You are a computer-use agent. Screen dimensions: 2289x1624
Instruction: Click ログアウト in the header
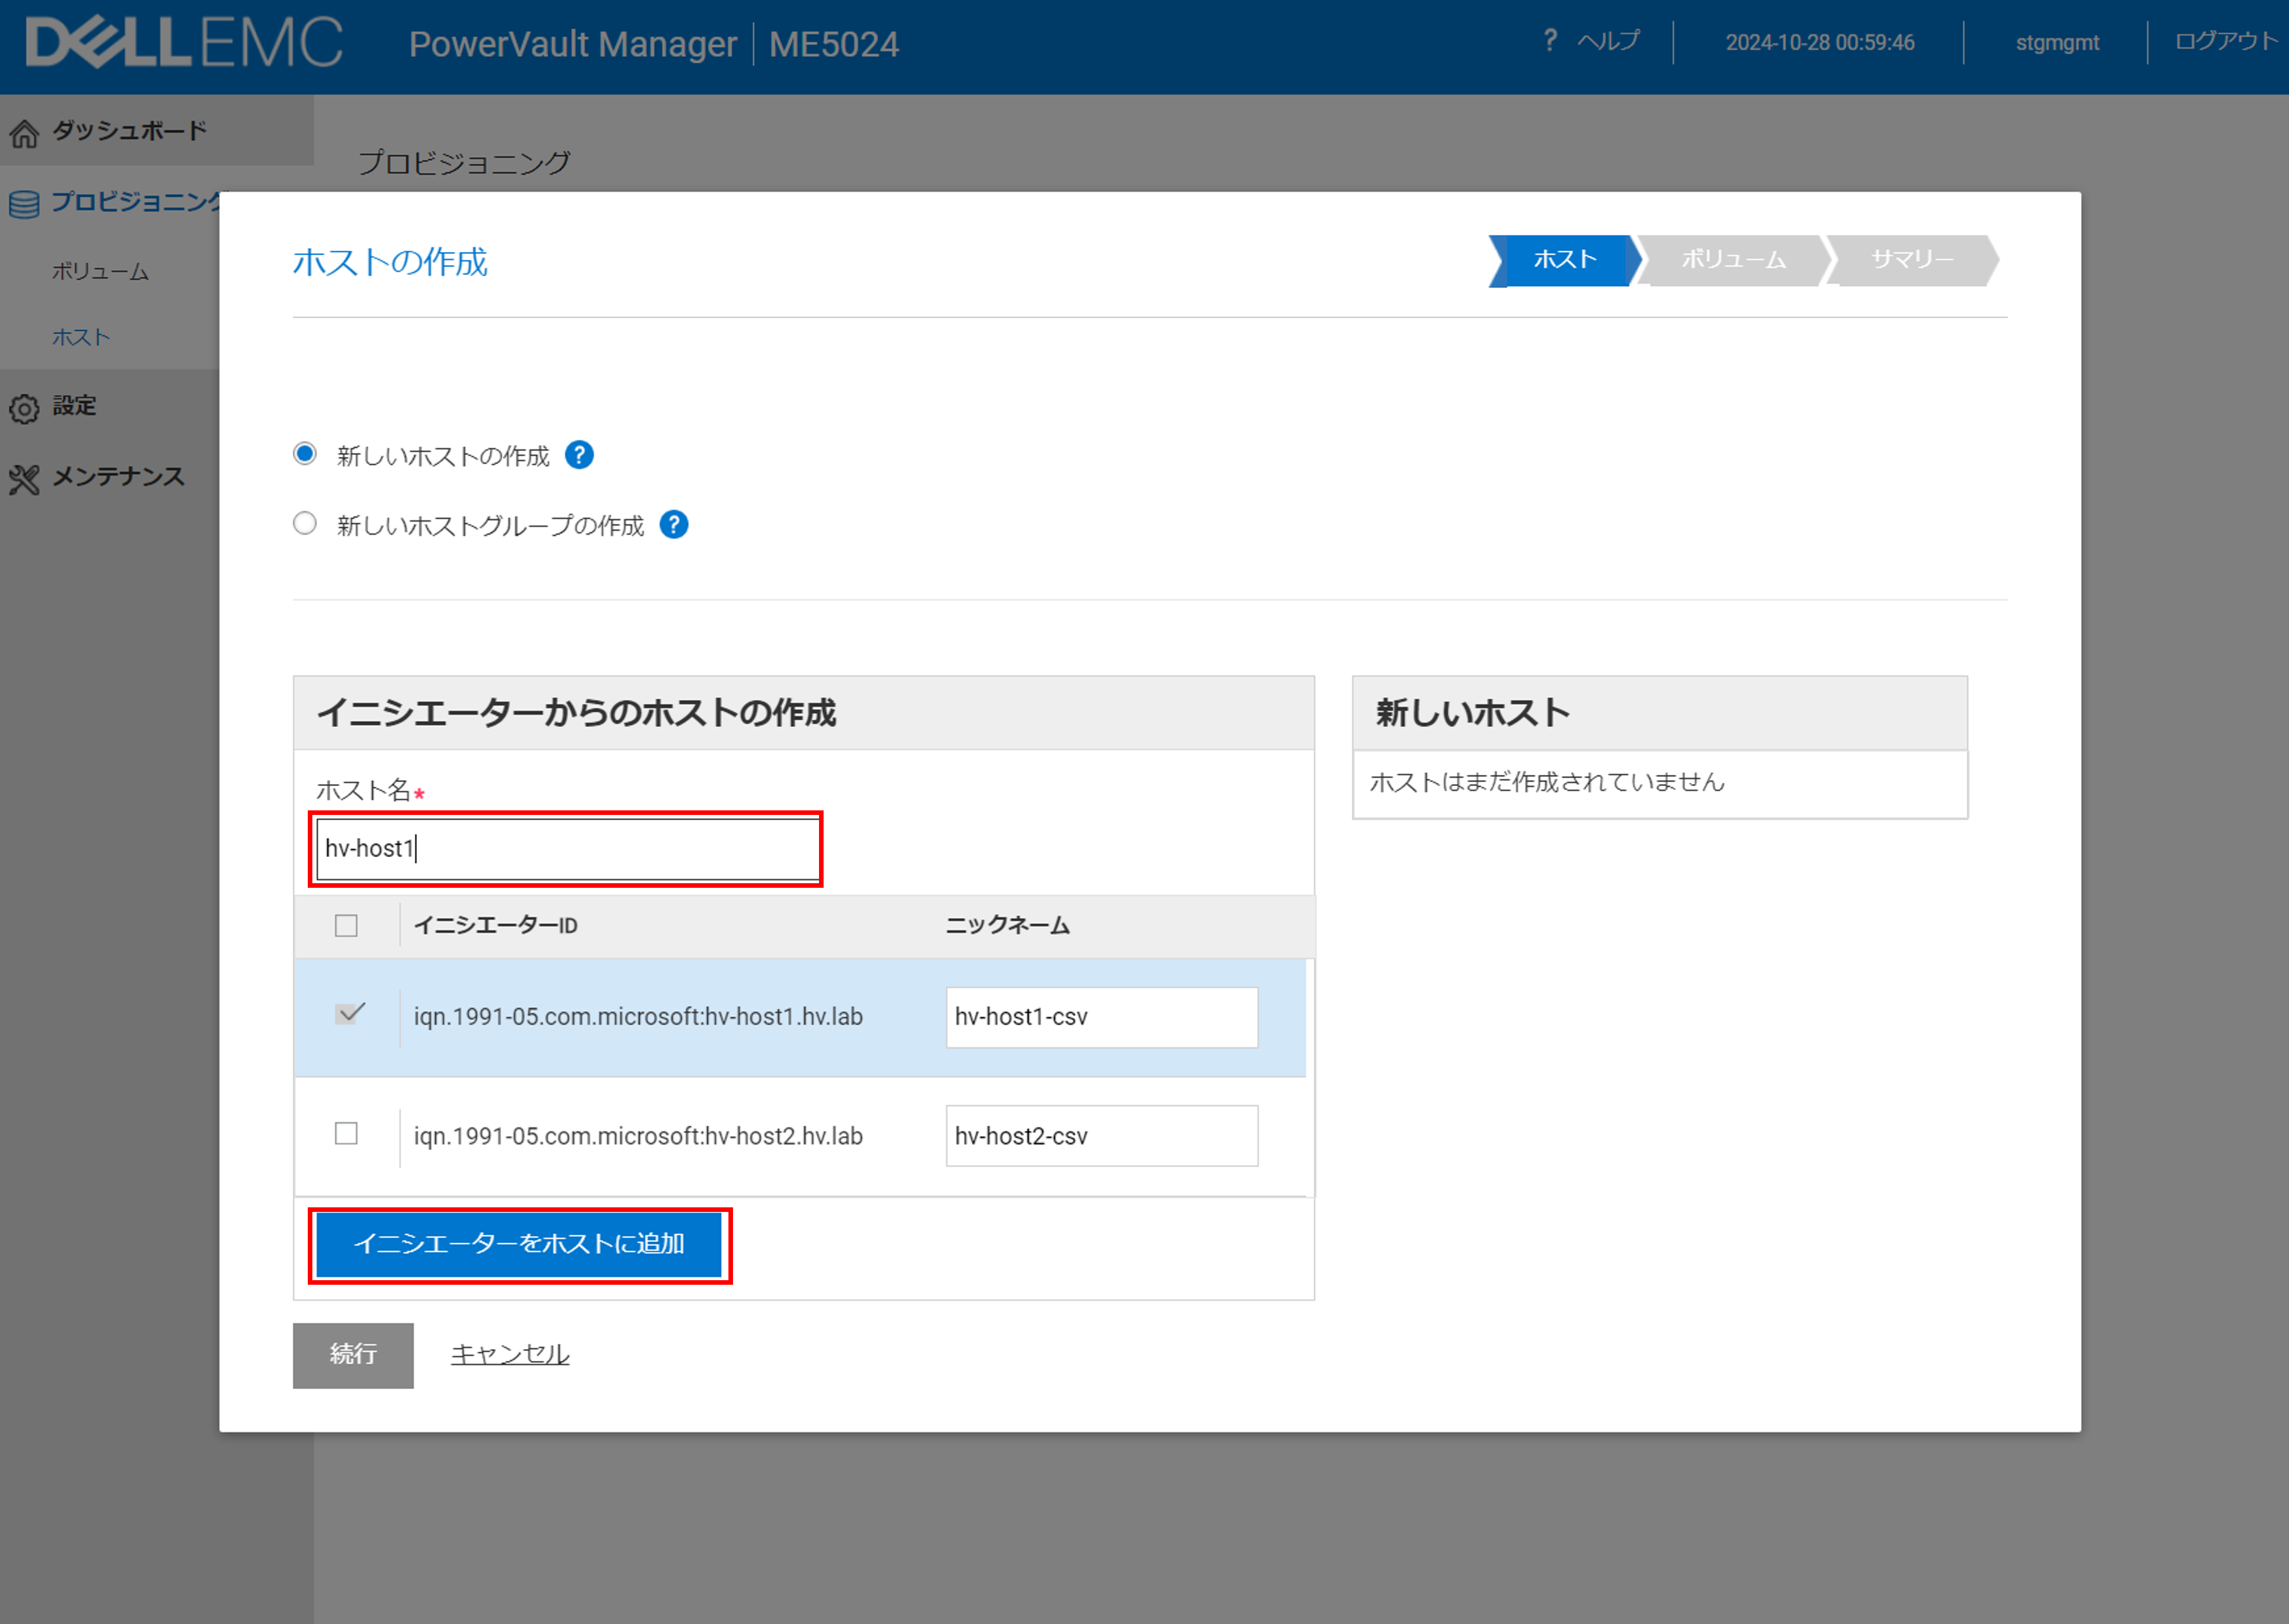pyautogui.click(x=2224, y=42)
